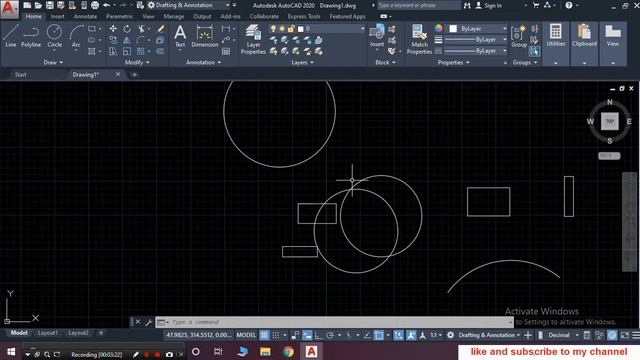Click Match Properties tool
Viewport: 640px width, 360px height.
(419, 39)
